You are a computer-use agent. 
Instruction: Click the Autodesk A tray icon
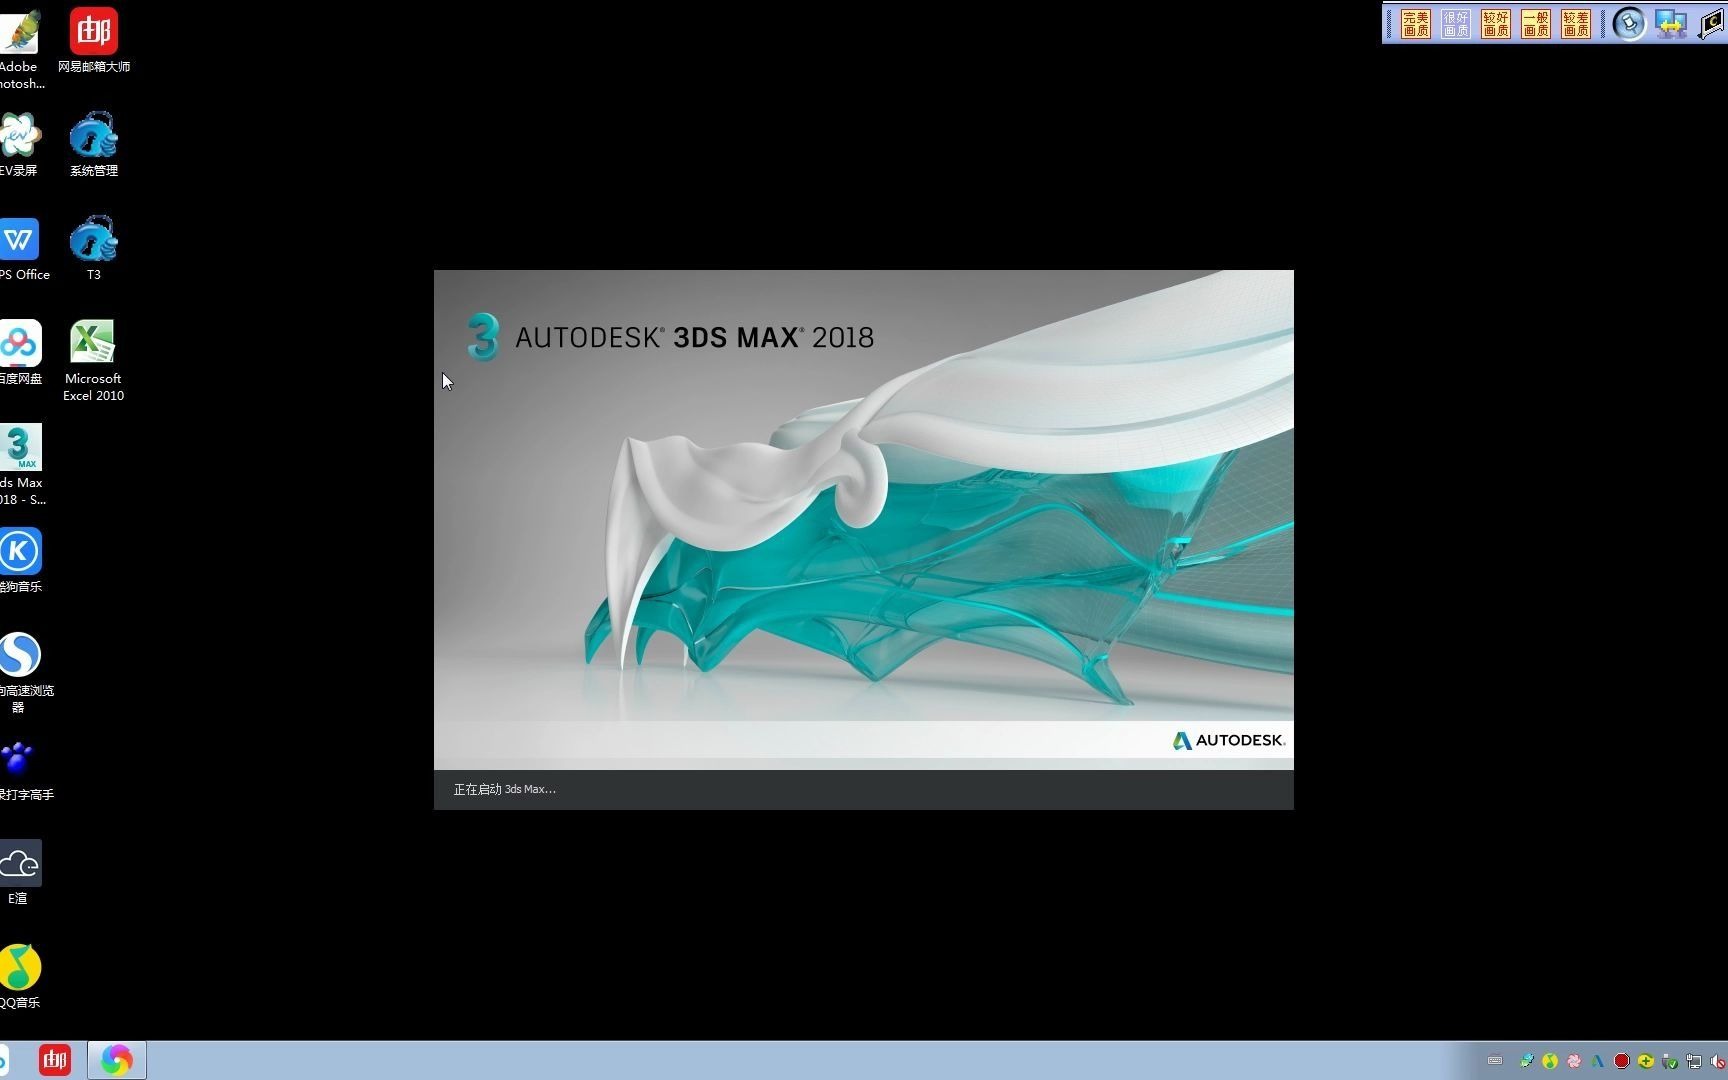(x=1598, y=1061)
